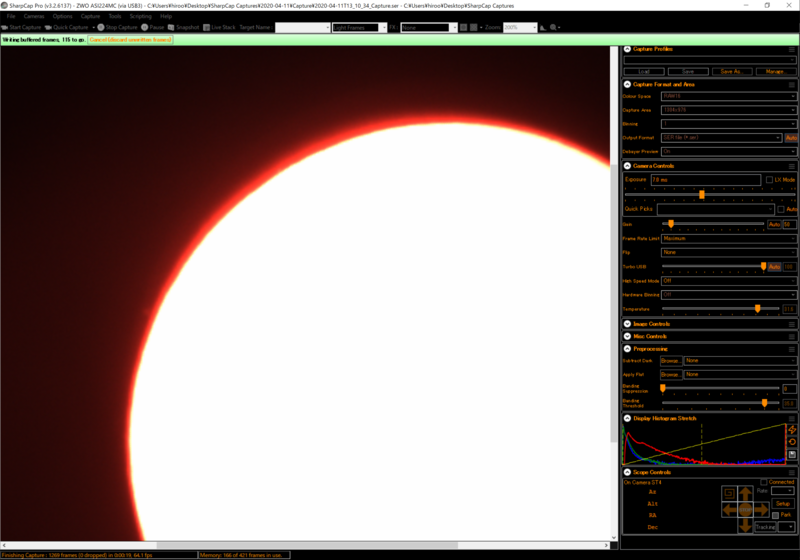The width and height of the screenshot is (800, 560).
Task: Click the histogram icon beside Zoom dropdown
Action: point(543,28)
